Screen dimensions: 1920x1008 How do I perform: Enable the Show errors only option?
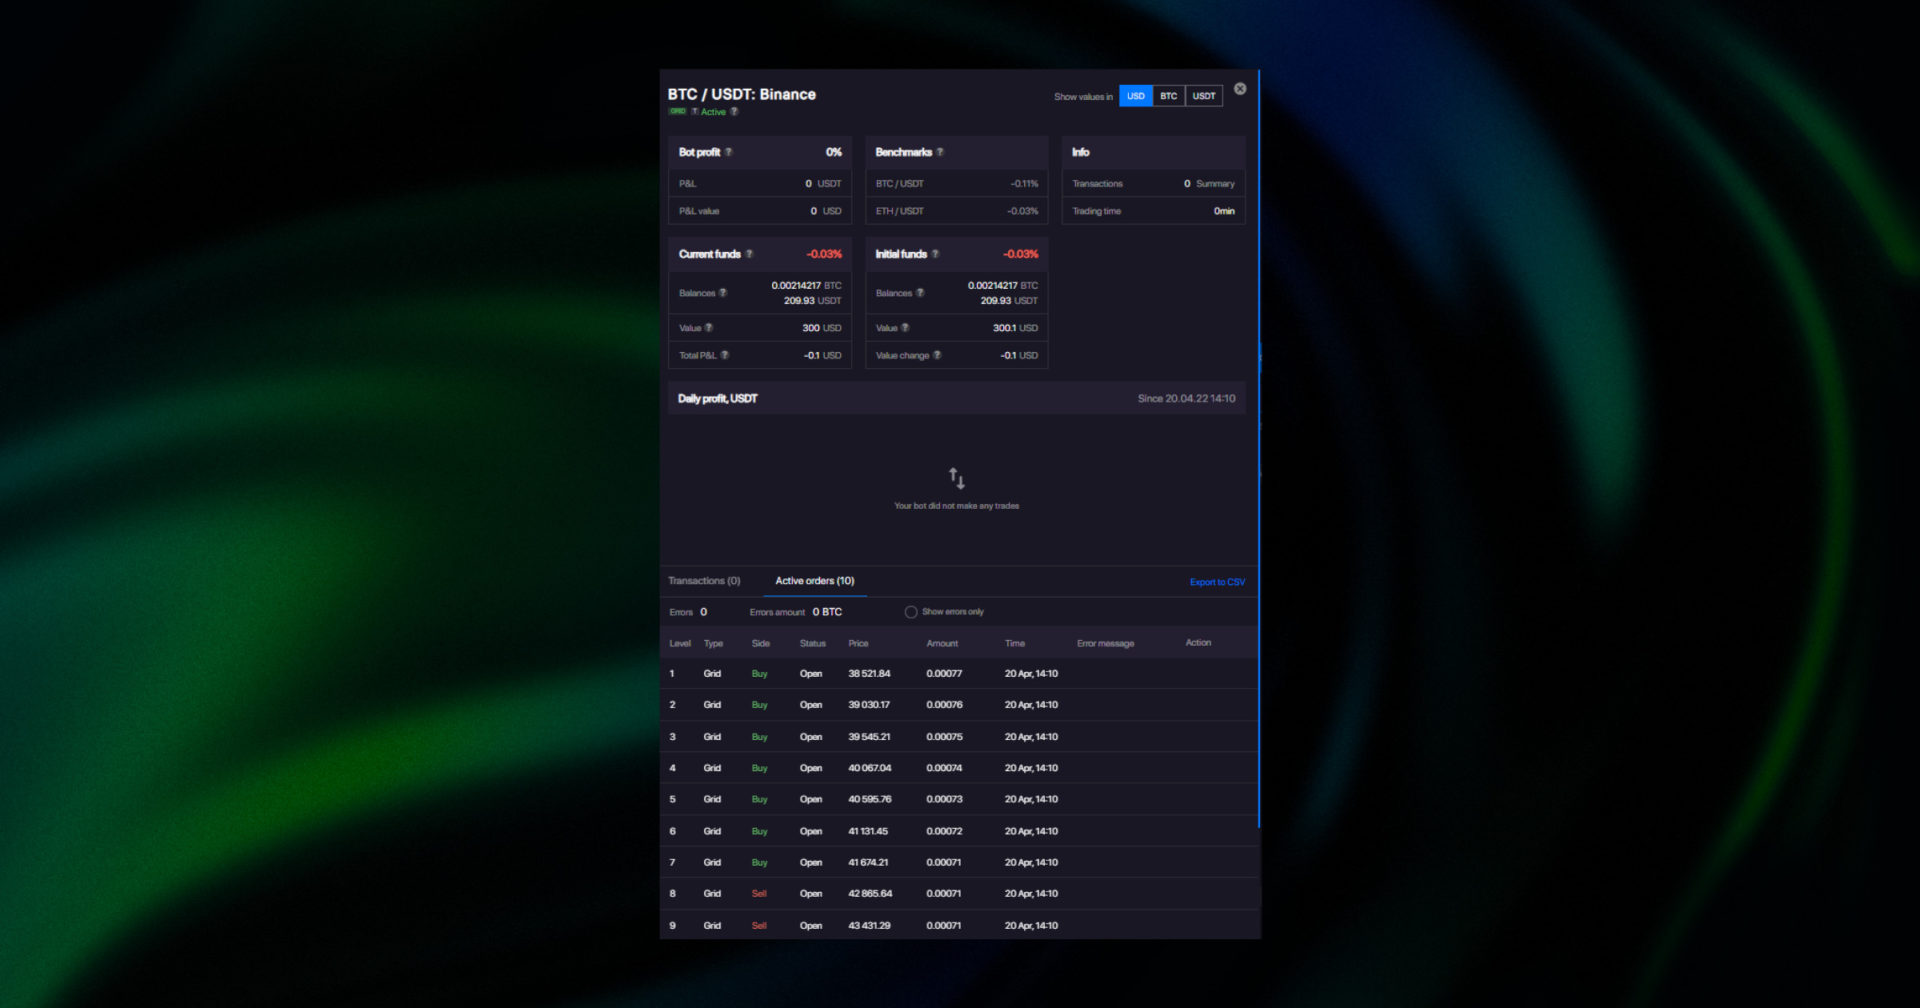911,612
